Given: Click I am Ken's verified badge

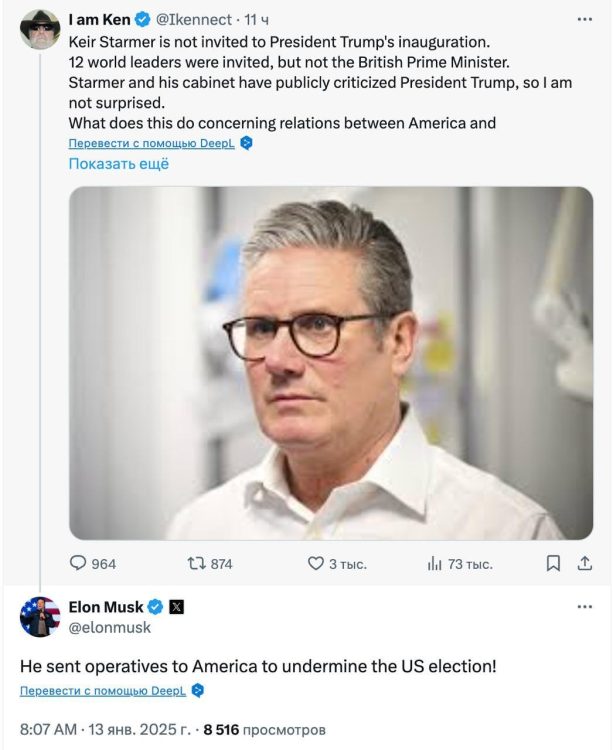Looking at the screenshot, I should pyautogui.click(x=142, y=19).
